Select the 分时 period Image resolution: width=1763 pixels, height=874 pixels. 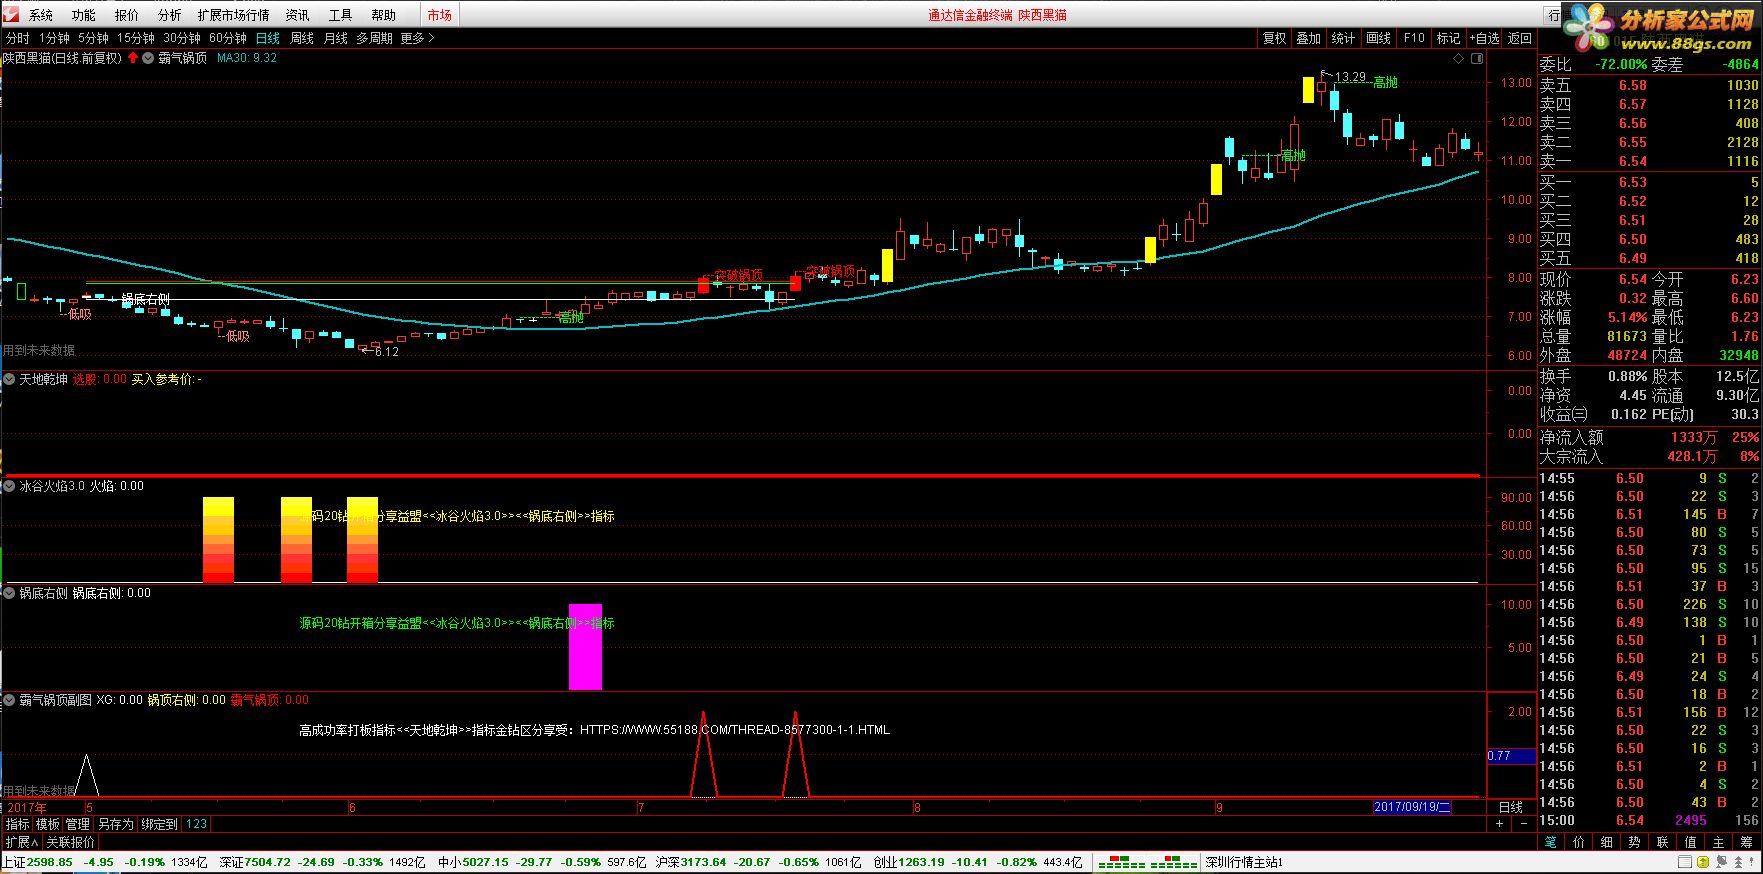point(17,38)
